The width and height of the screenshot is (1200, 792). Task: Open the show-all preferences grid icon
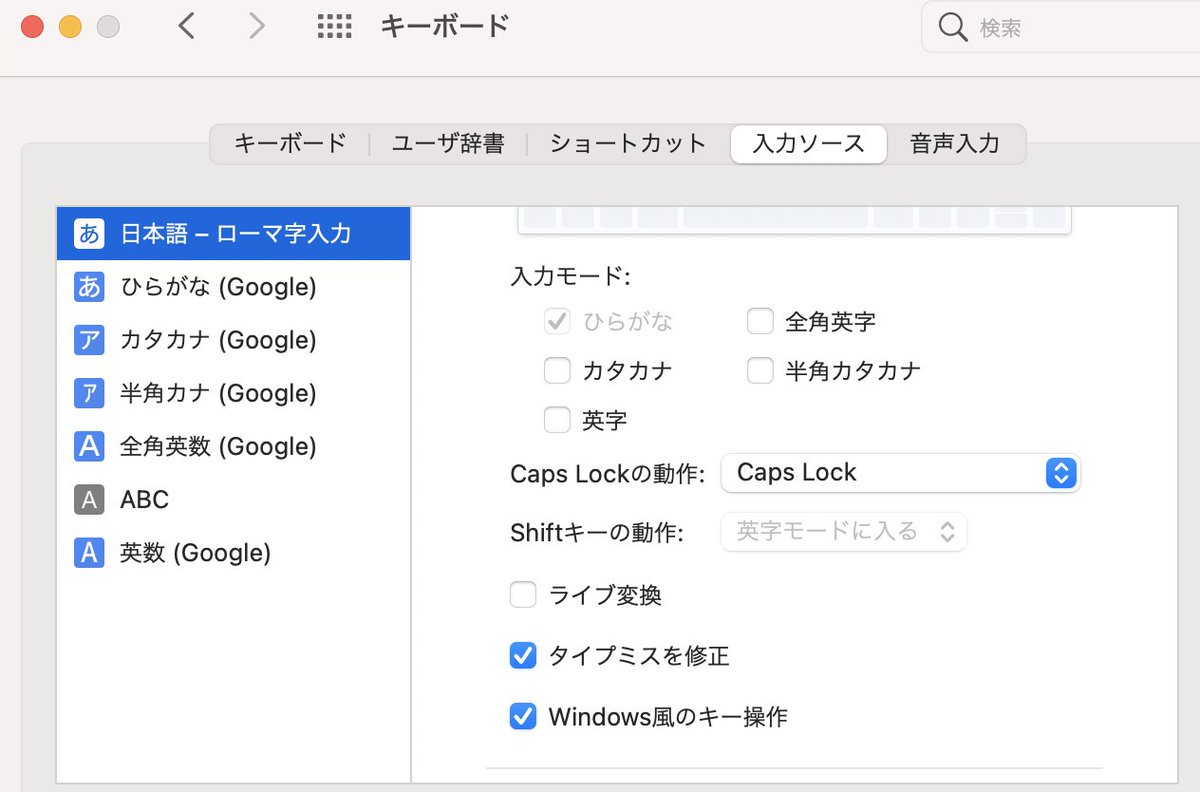335,27
